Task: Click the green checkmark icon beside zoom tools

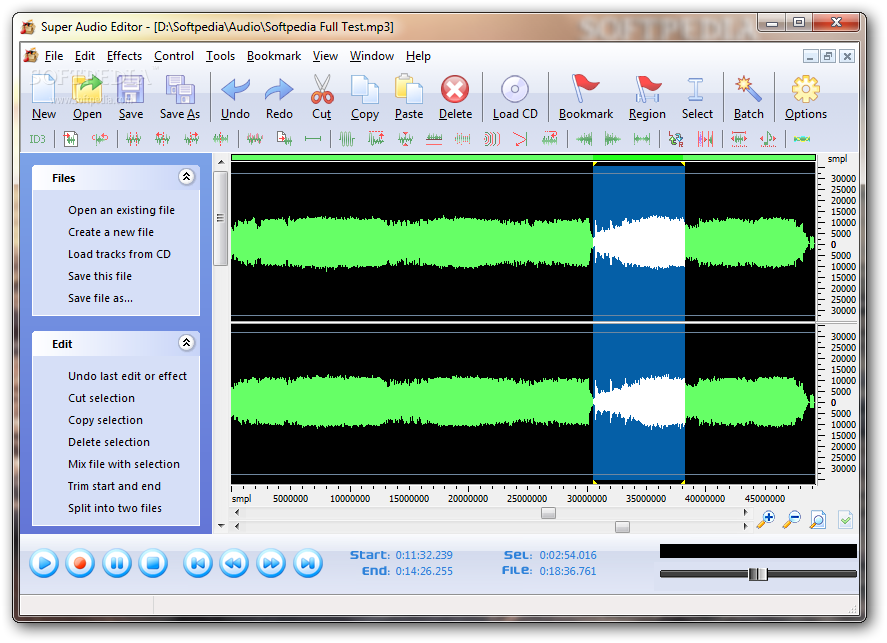Action: [845, 519]
